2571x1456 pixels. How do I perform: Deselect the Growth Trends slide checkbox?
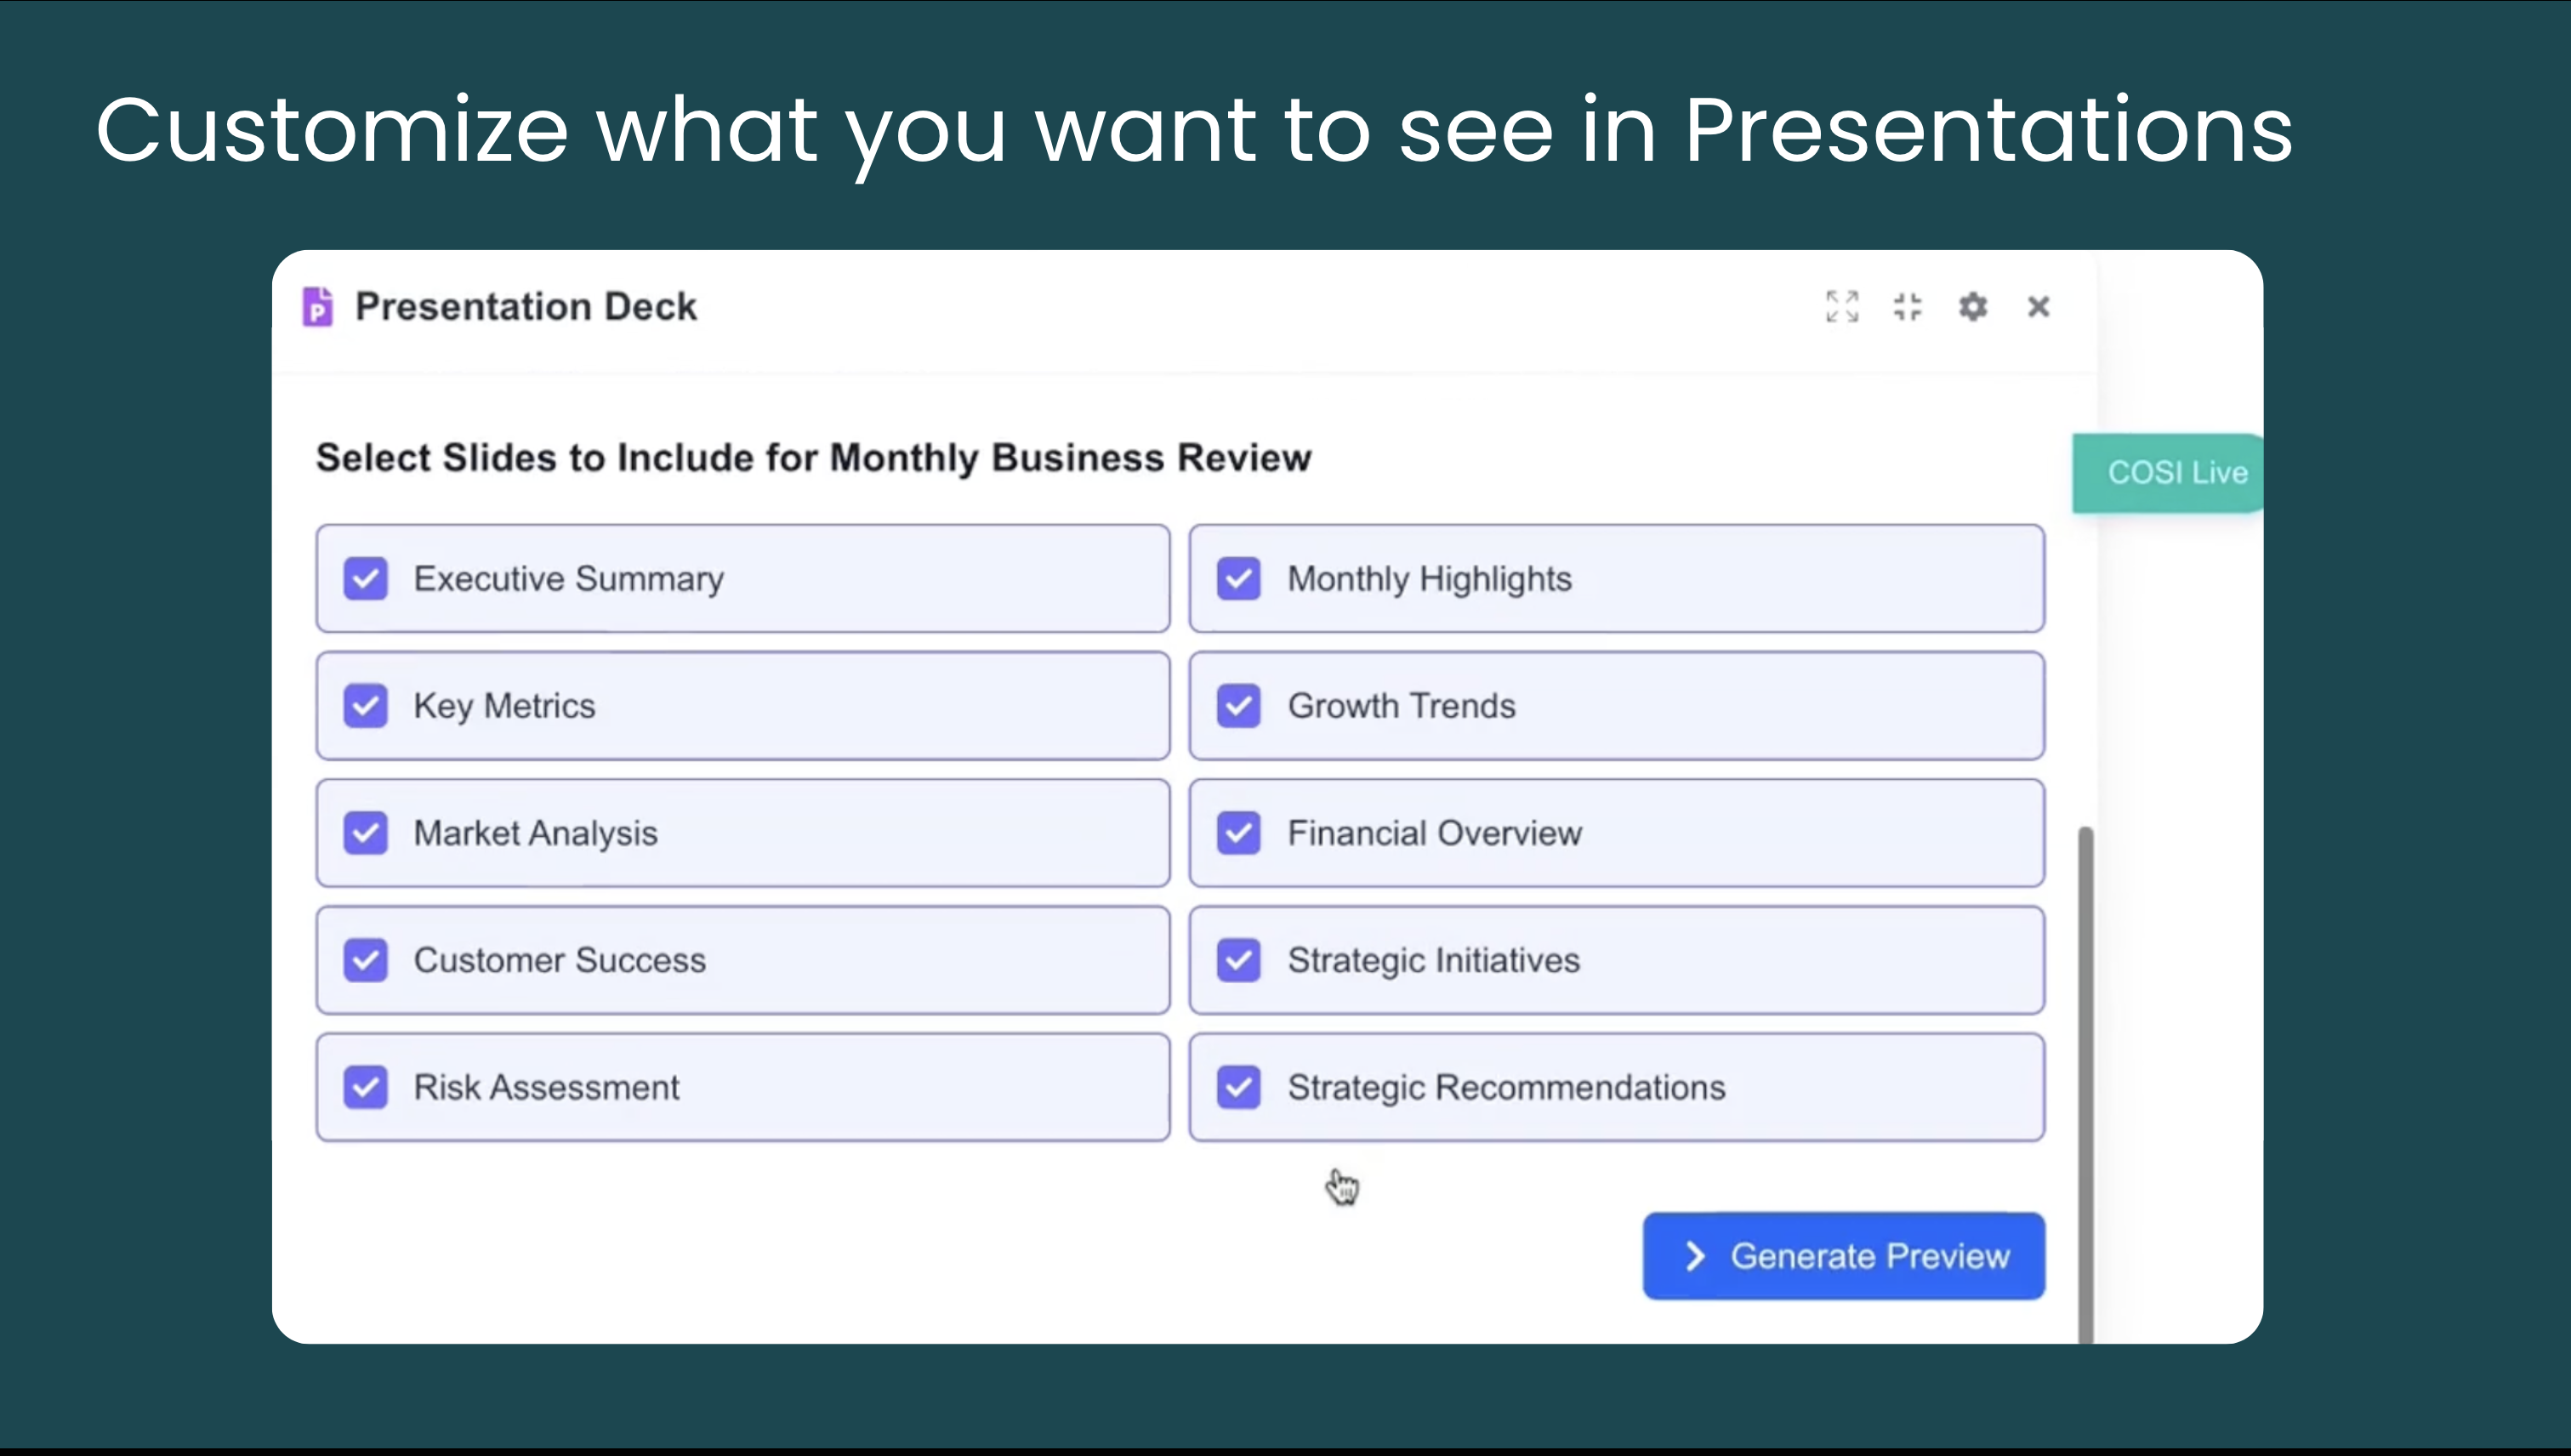pos(1238,706)
